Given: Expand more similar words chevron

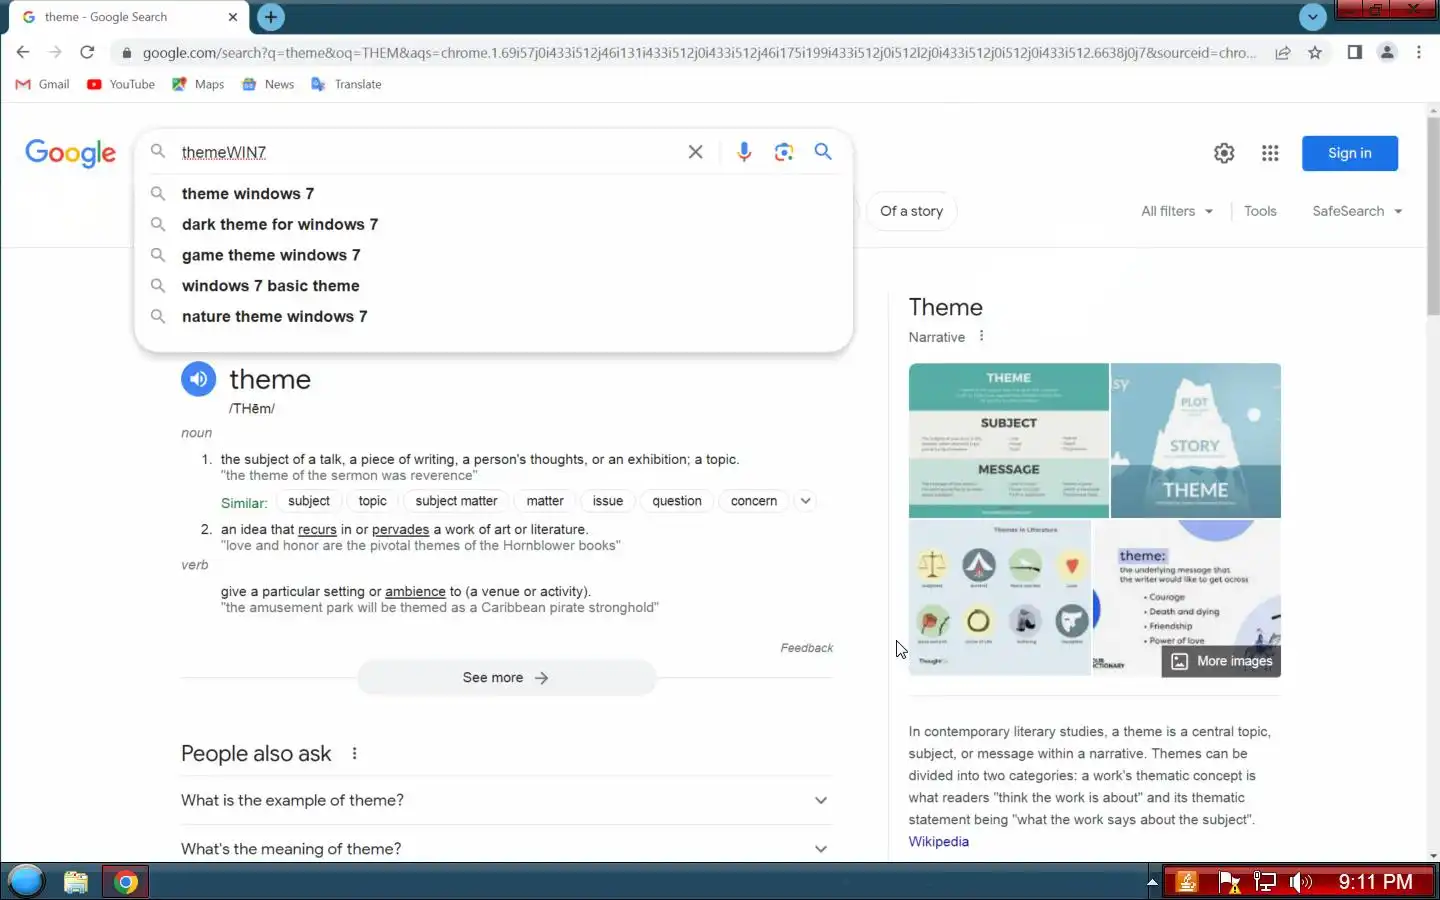Looking at the screenshot, I should (805, 501).
